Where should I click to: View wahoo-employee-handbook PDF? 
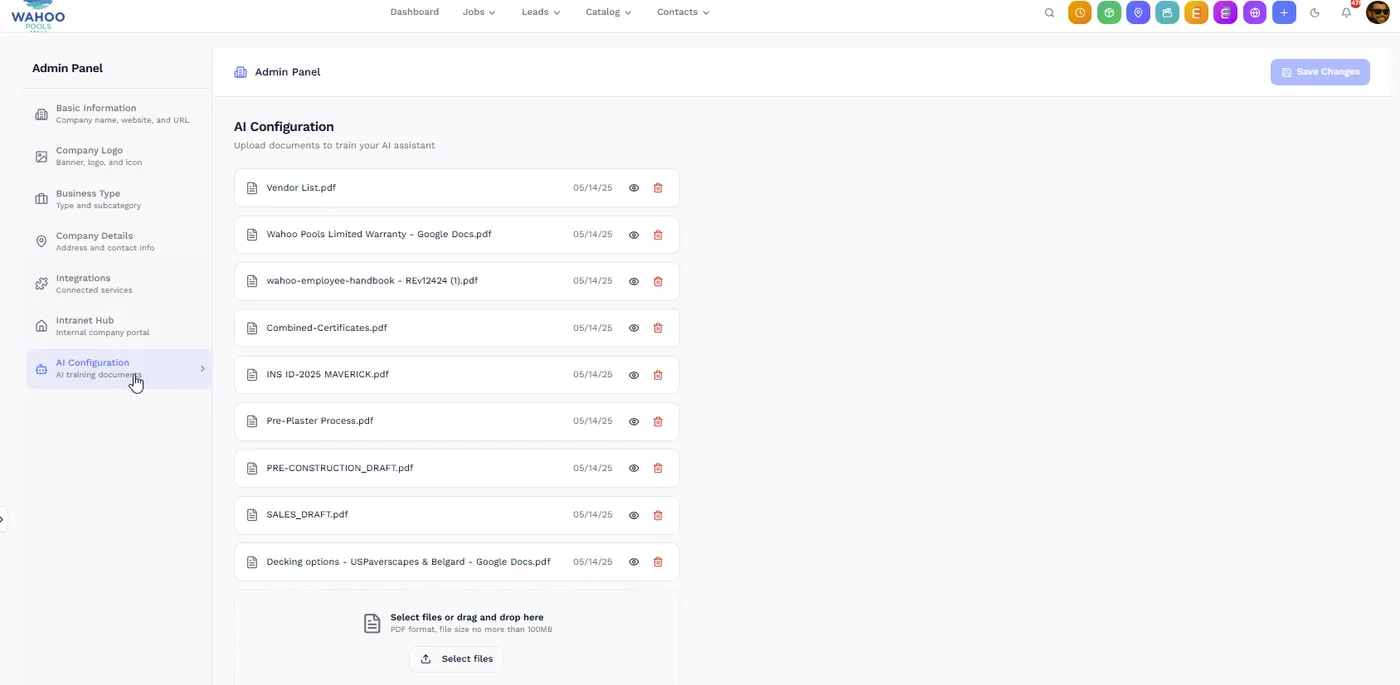(634, 282)
